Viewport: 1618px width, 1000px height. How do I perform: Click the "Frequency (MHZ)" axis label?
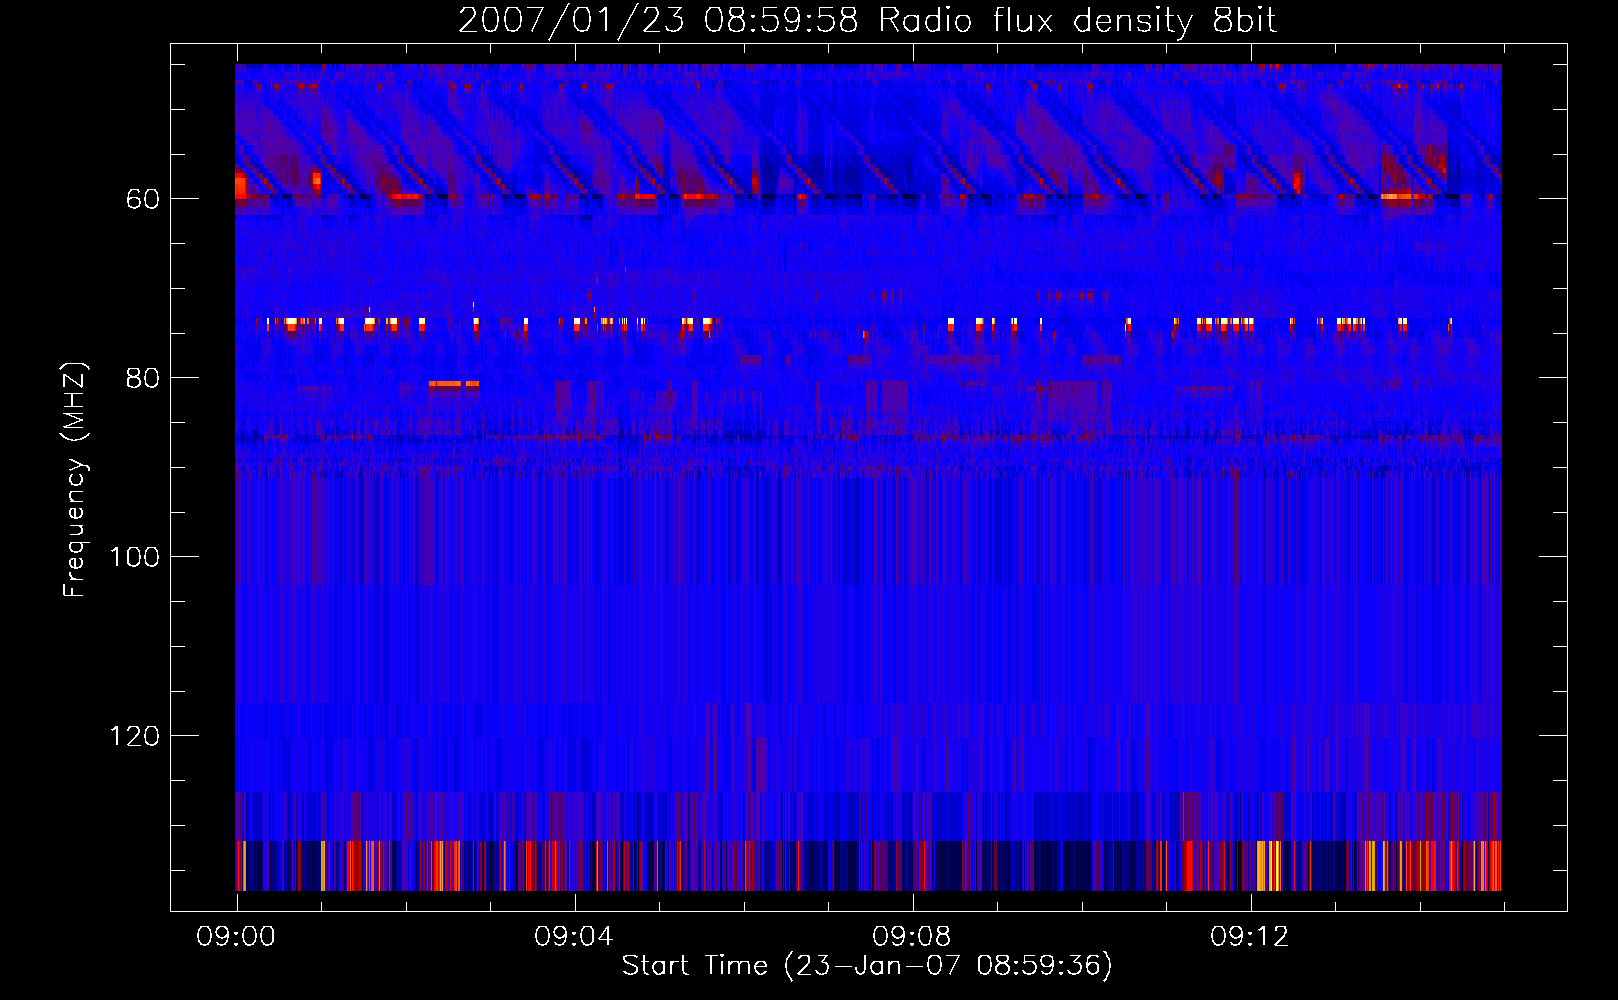(x=75, y=479)
